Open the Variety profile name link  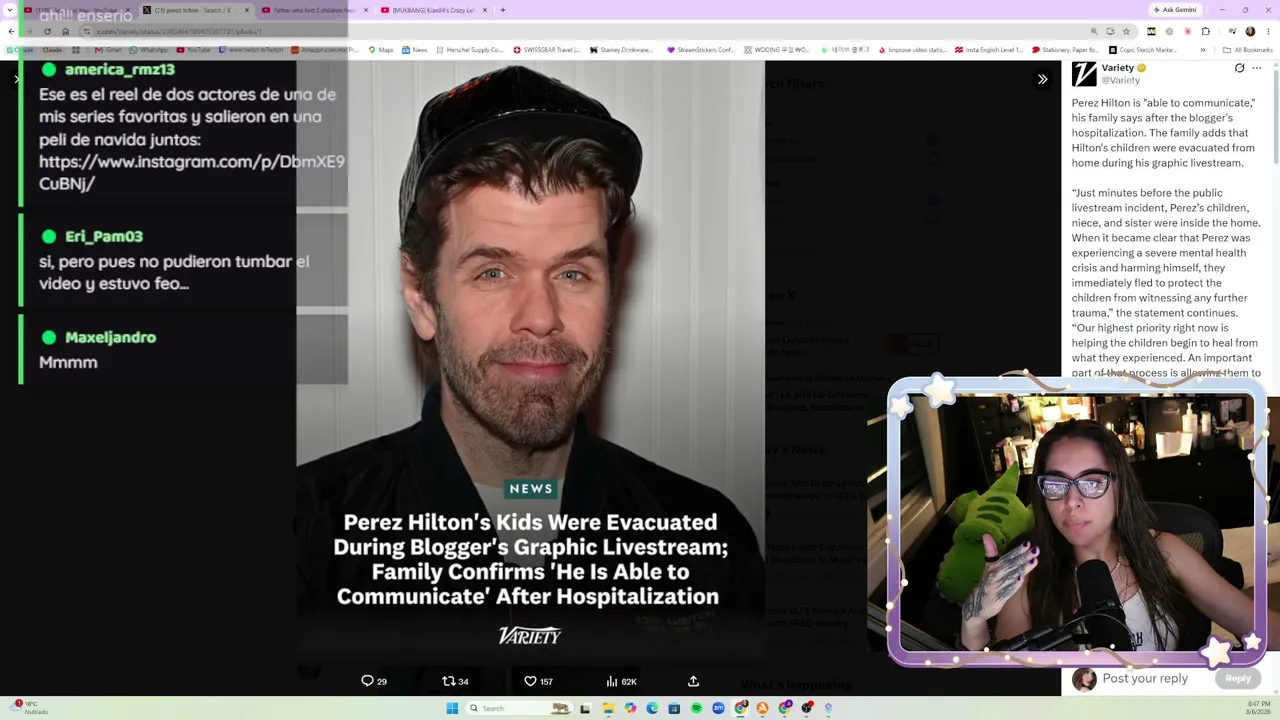point(1118,68)
